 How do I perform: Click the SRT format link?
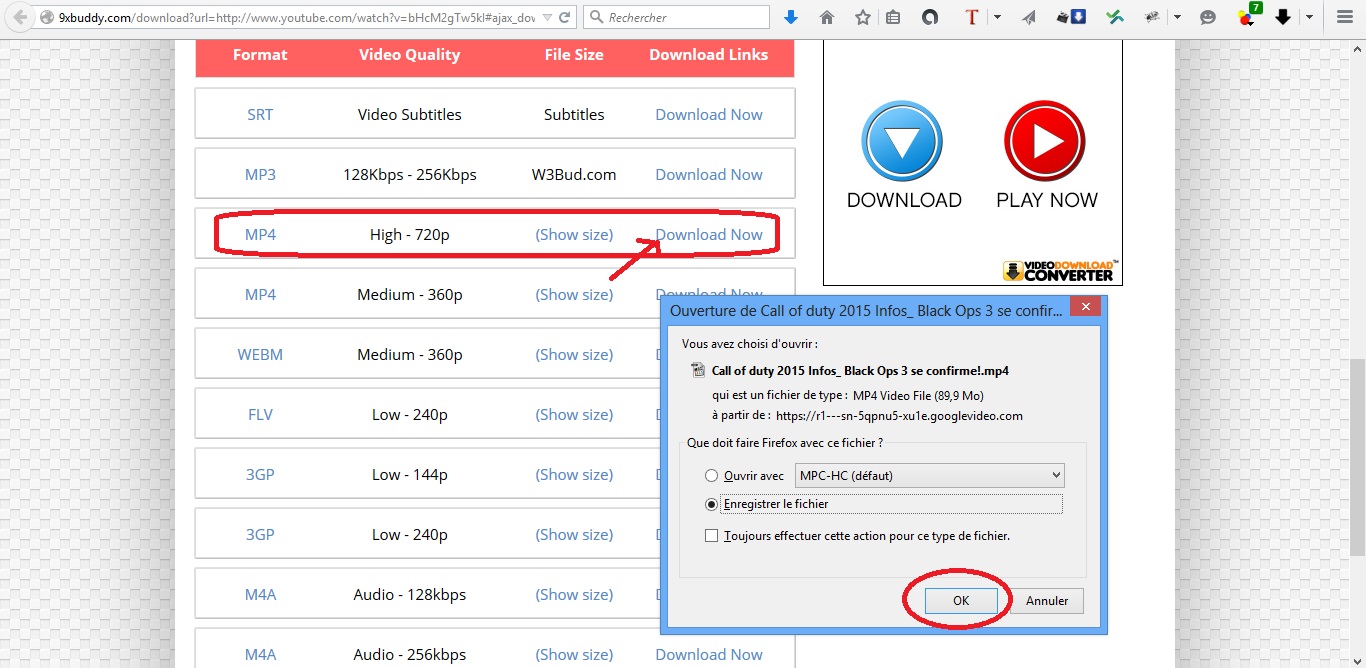click(x=260, y=114)
